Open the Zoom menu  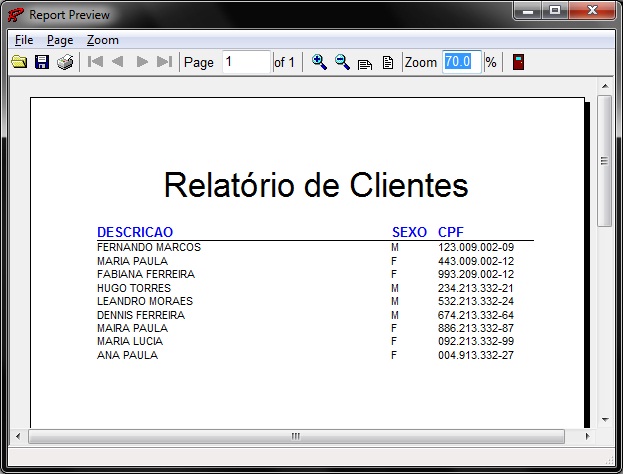(x=102, y=40)
